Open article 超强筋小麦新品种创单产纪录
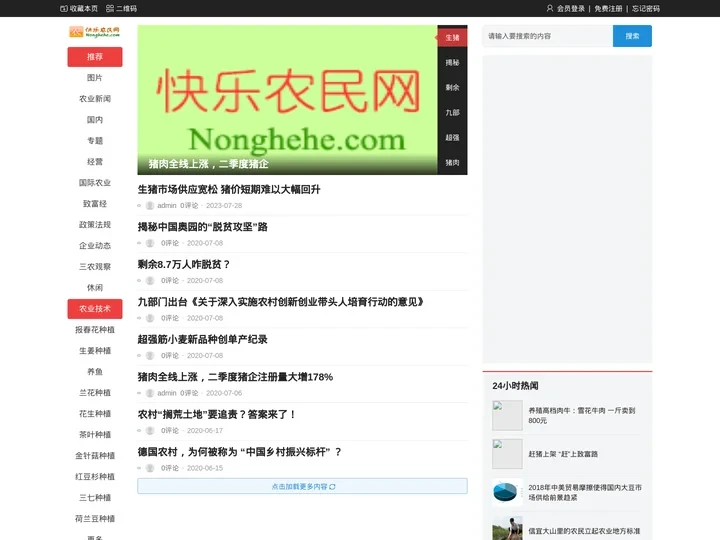 202,339
